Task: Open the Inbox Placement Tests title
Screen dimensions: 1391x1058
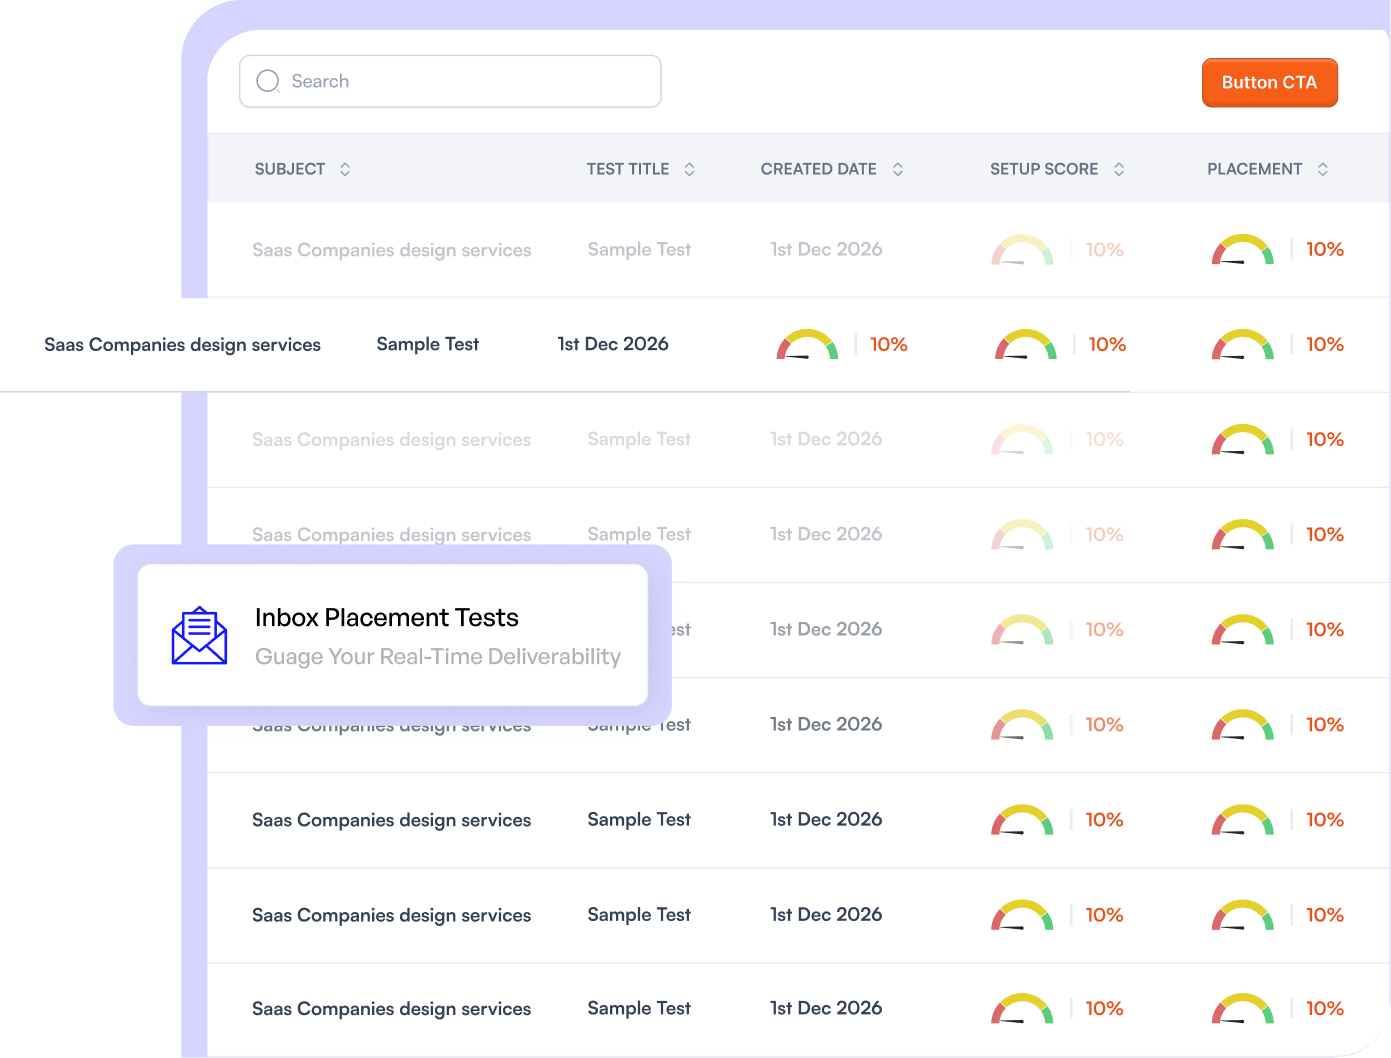Action: click(x=386, y=617)
